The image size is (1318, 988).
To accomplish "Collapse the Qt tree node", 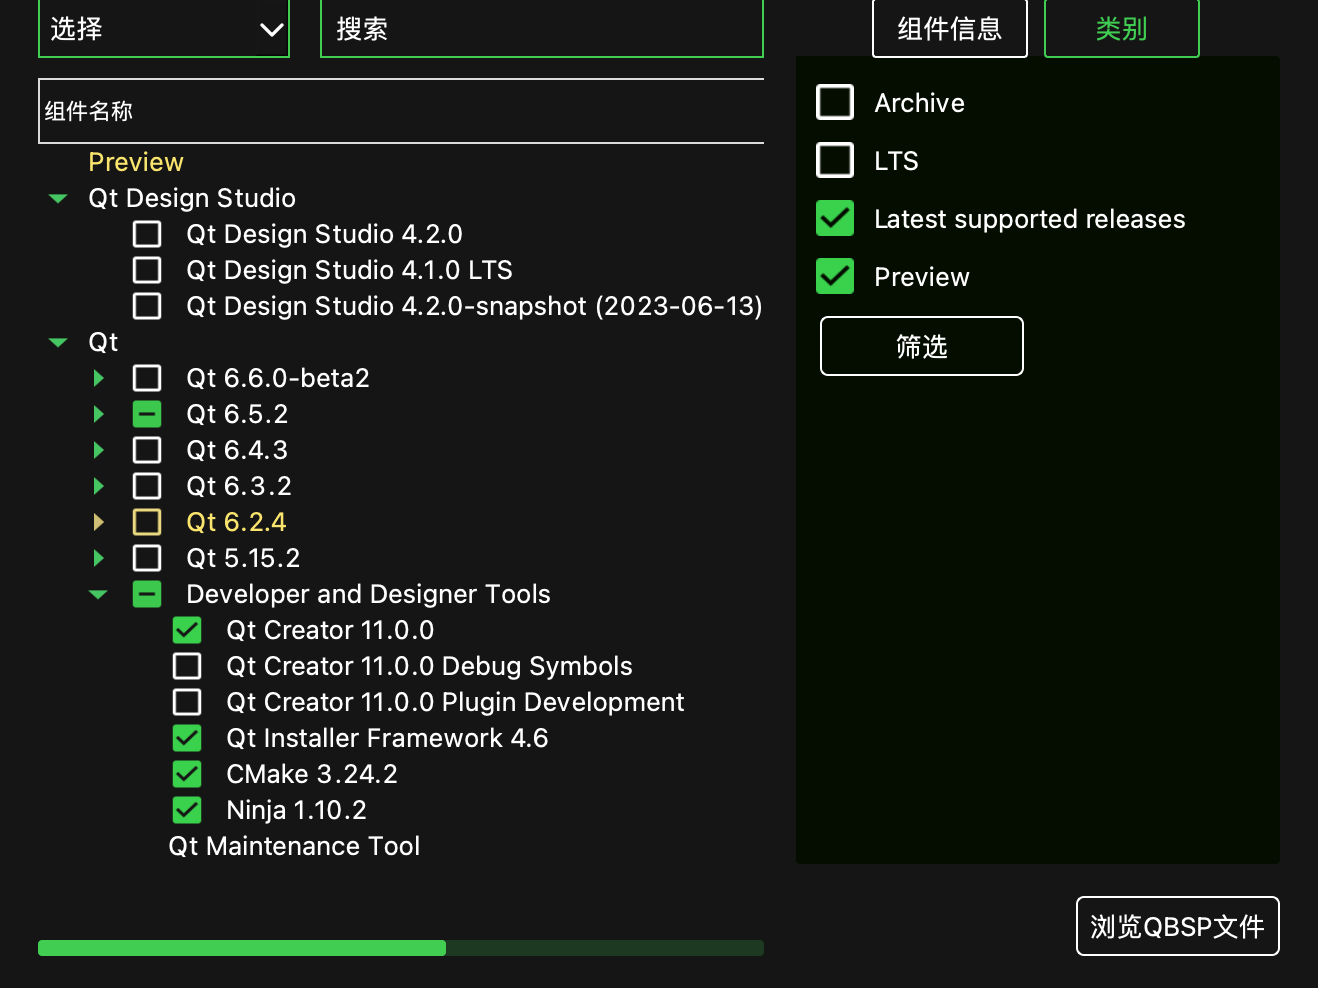I will tap(58, 342).
